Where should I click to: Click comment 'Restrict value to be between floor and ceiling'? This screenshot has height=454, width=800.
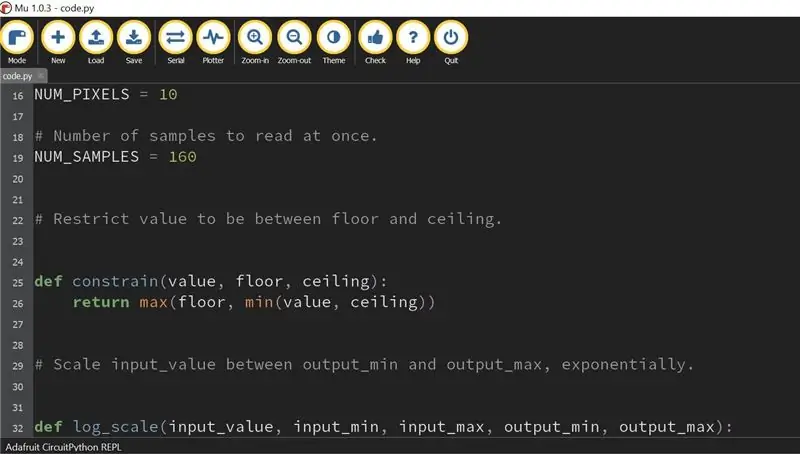268,219
